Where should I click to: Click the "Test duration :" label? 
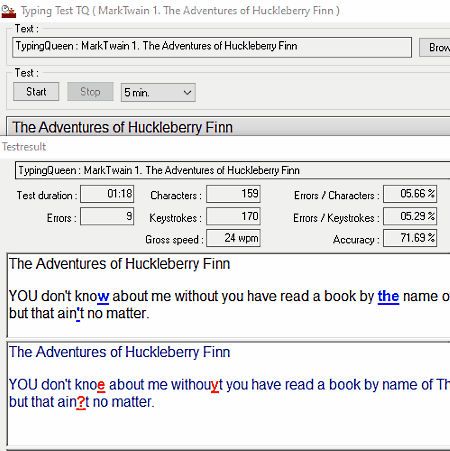coord(47,195)
